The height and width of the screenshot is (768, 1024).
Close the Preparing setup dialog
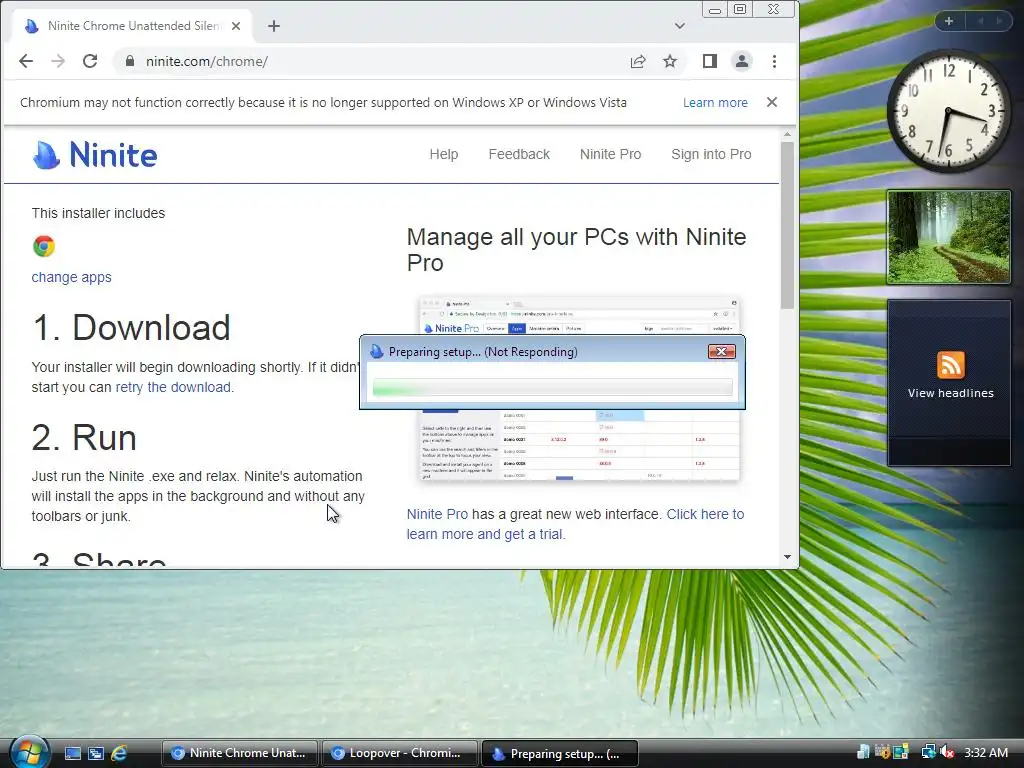point(722,351)
